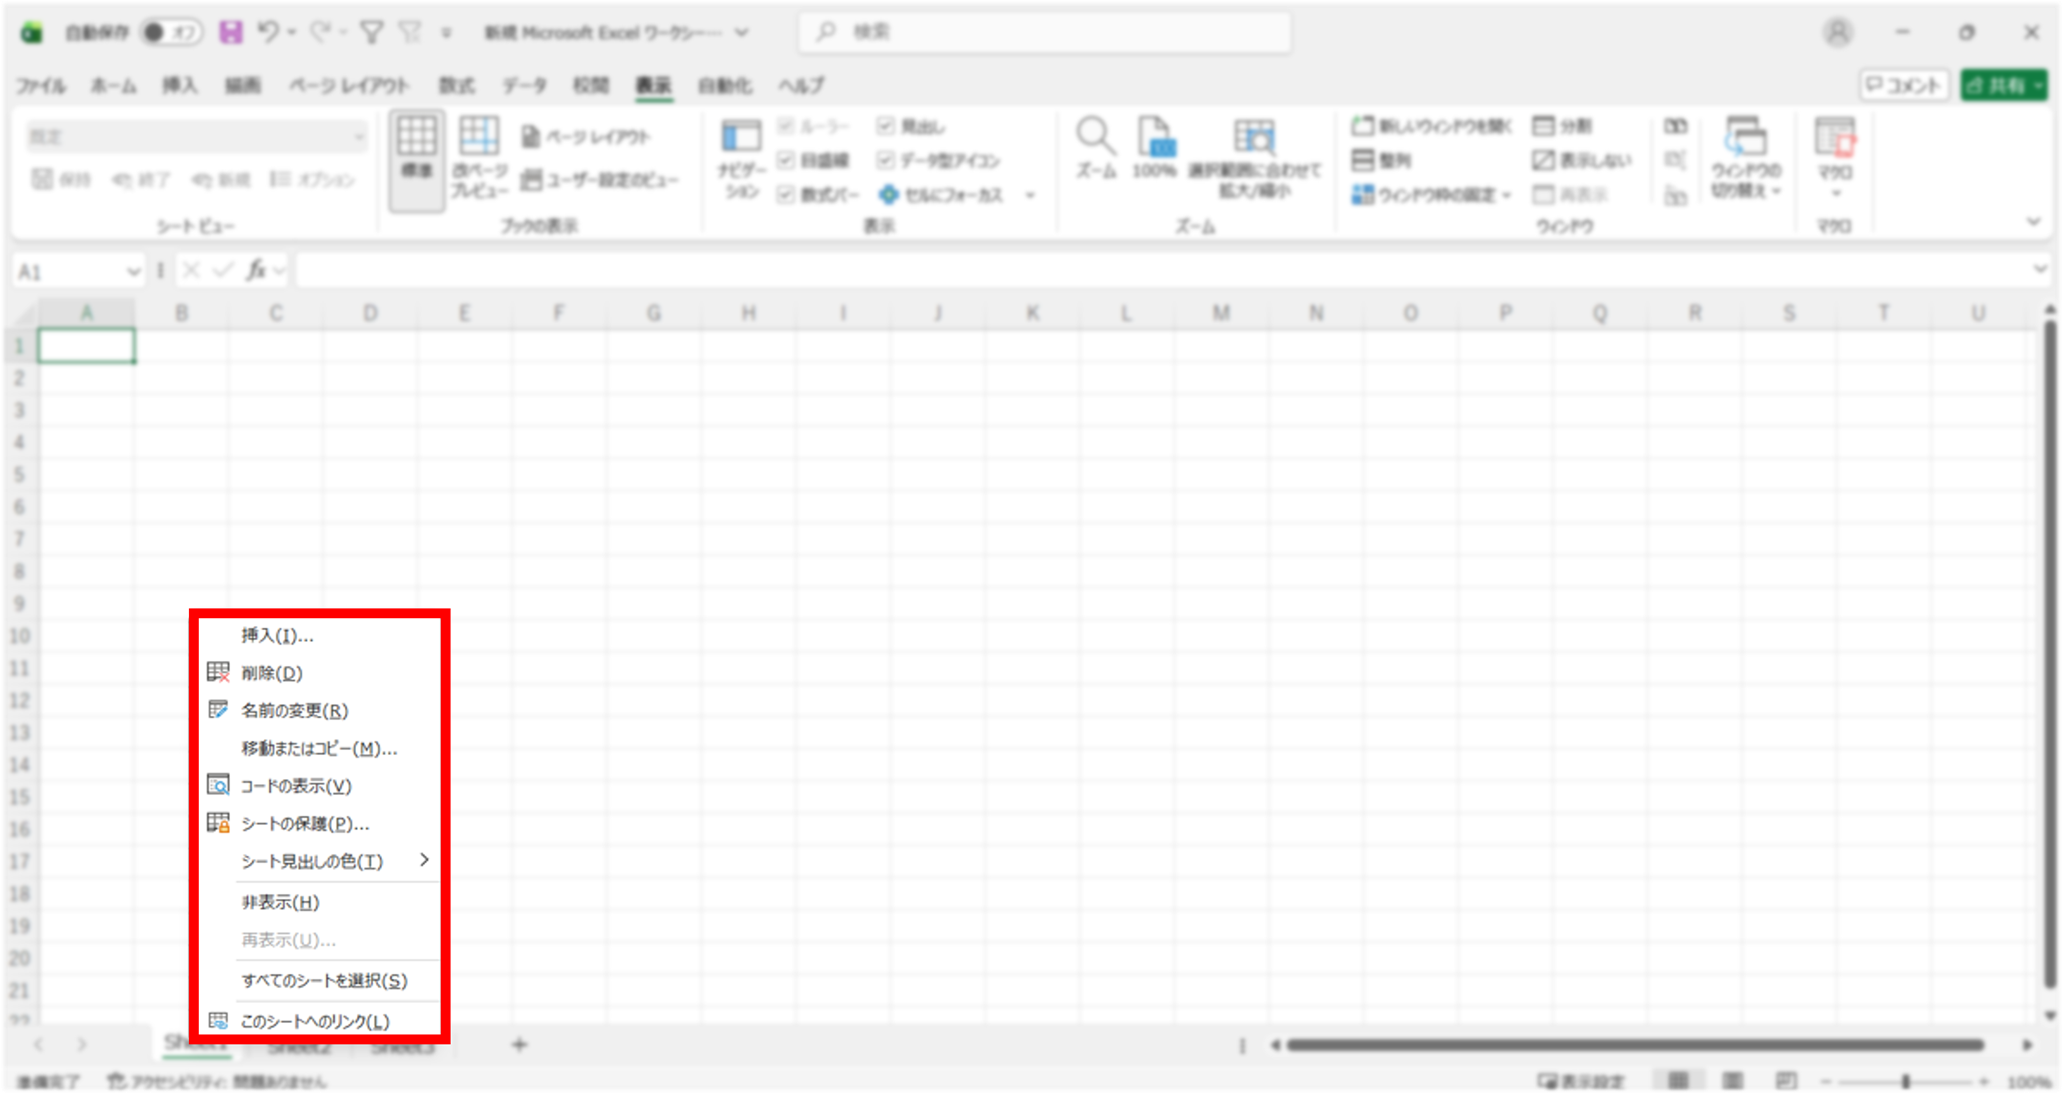This screenshot has width=2063, height=1094.
Task: Open the Page Break Preview icon
Action: point(479,137)
